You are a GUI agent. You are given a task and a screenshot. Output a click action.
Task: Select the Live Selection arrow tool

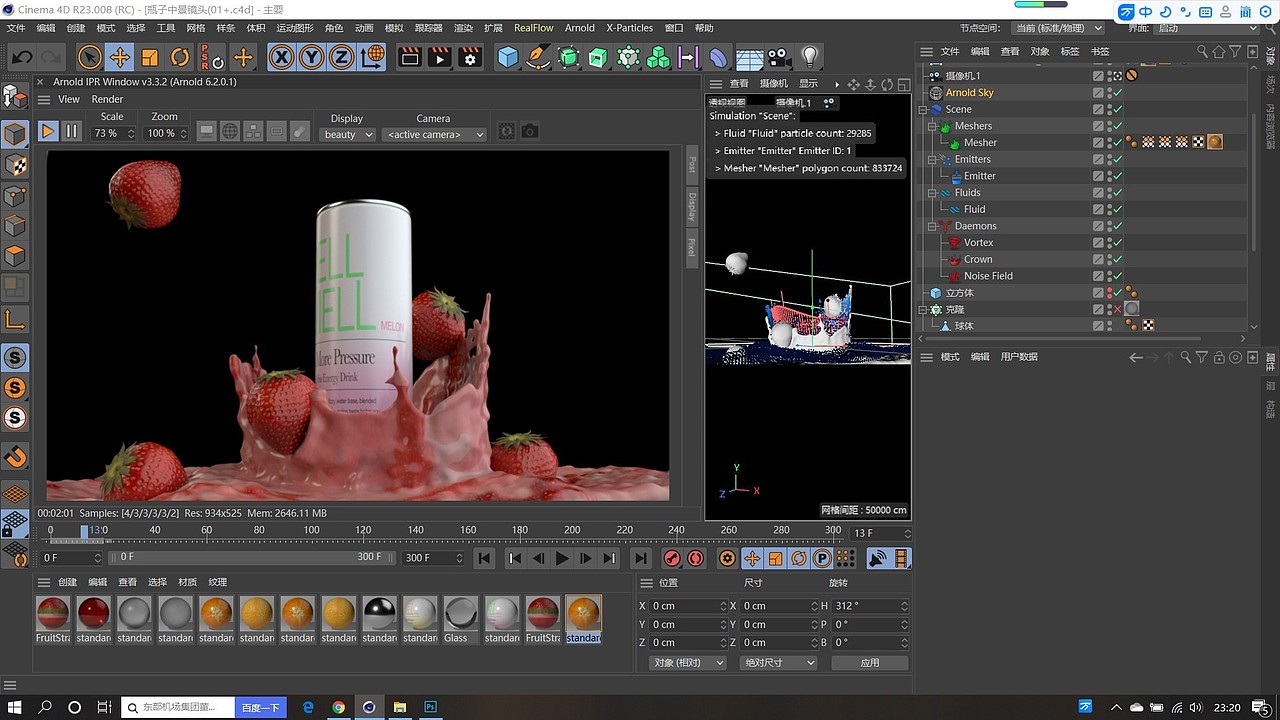[90, 57]
